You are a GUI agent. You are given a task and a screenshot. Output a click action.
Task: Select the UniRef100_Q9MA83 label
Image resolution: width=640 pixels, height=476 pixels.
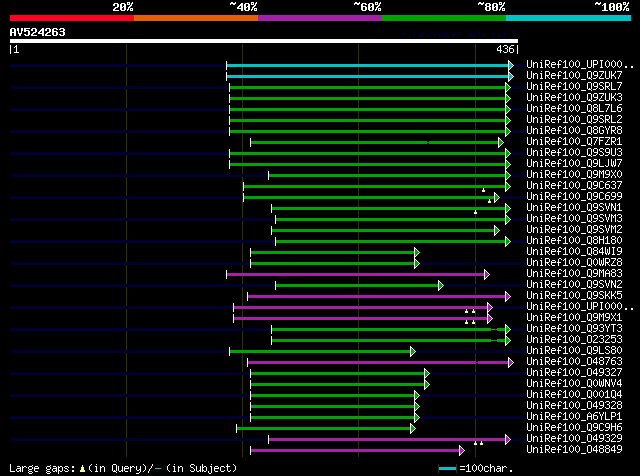tap(574, 274)
